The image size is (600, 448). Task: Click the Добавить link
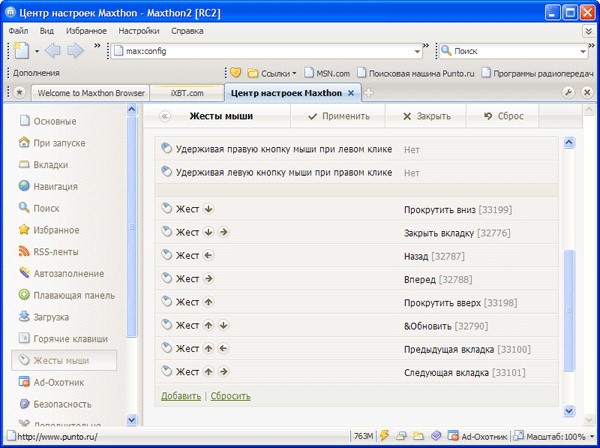(x=181, y=396)
